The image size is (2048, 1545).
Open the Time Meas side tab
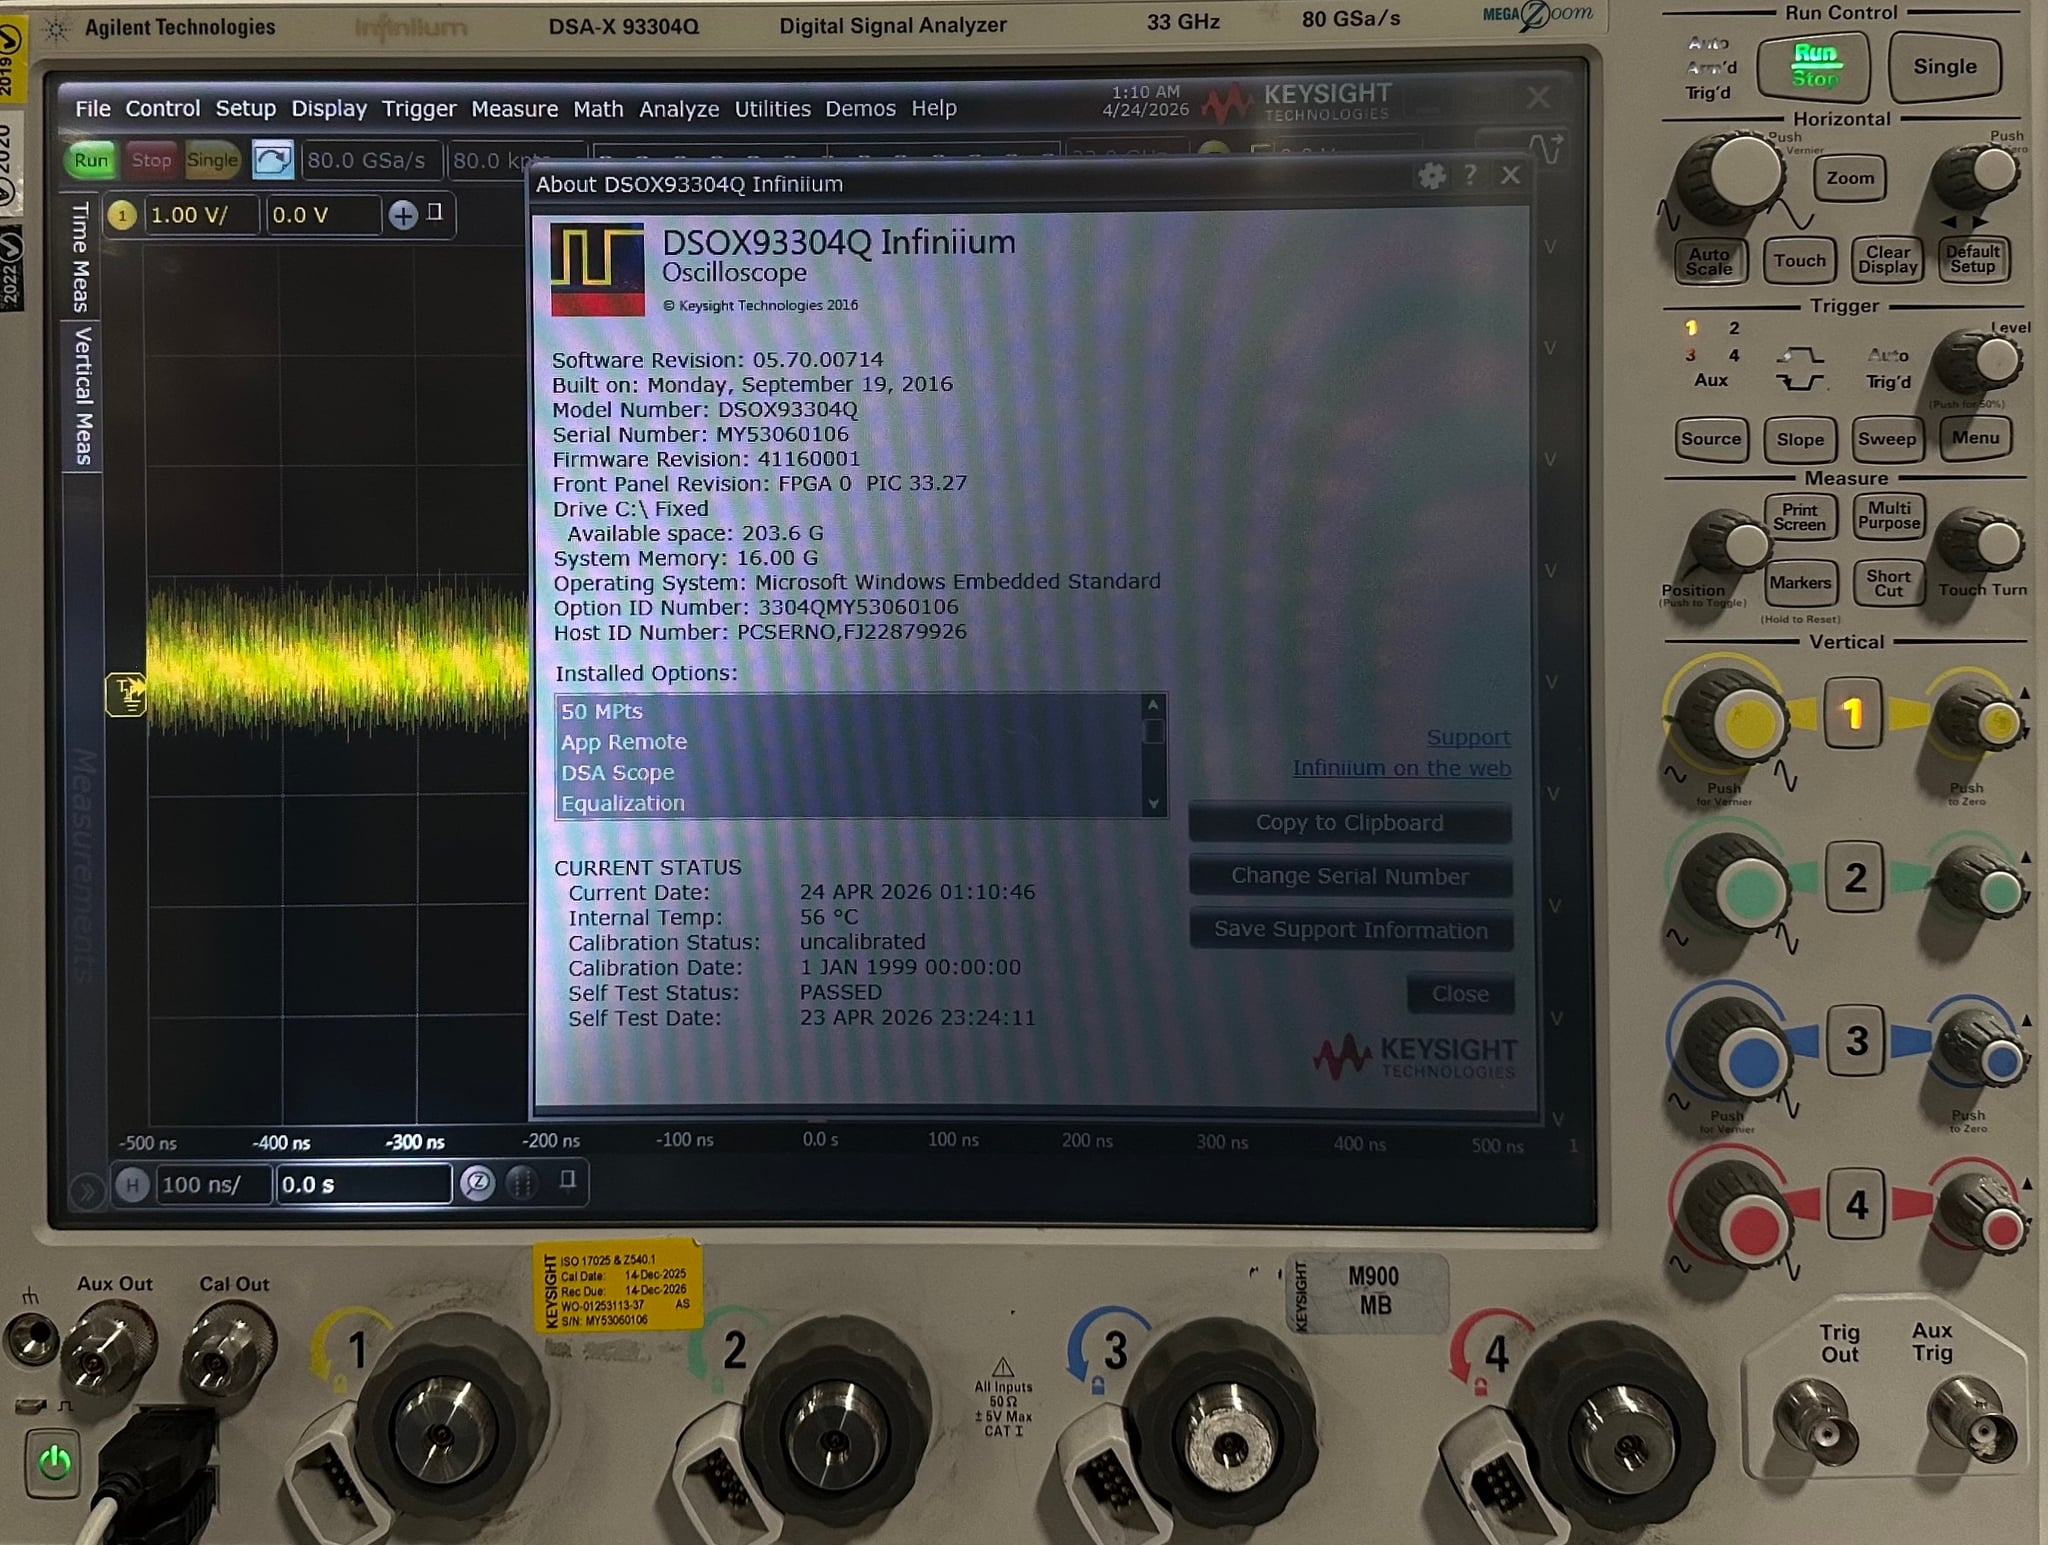tap(81, 257)
